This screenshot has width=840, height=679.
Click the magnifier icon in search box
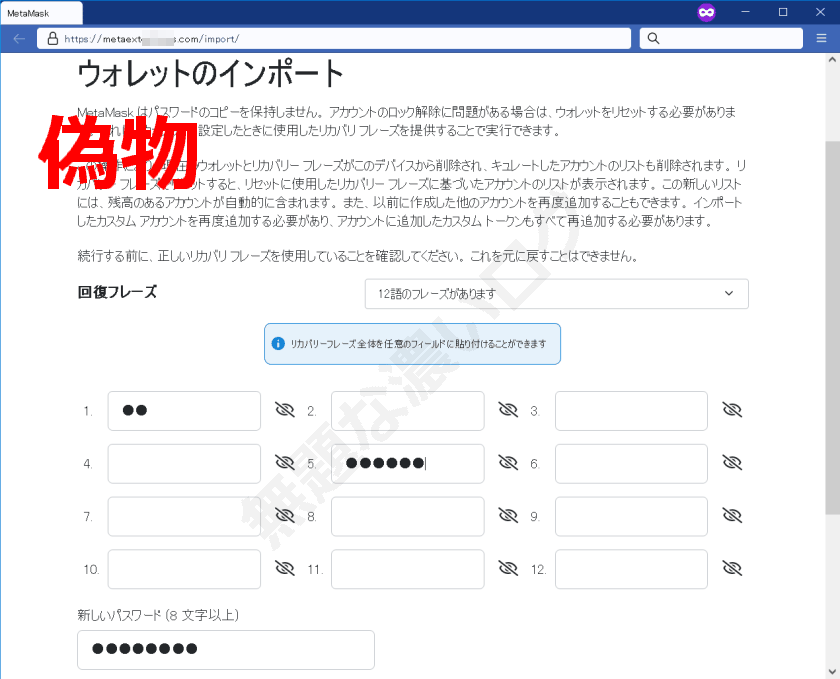coord(653,39)
